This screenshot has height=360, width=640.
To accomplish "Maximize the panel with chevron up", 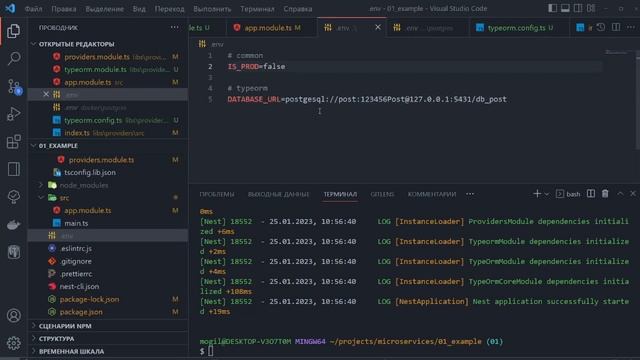I will point(620,194).
